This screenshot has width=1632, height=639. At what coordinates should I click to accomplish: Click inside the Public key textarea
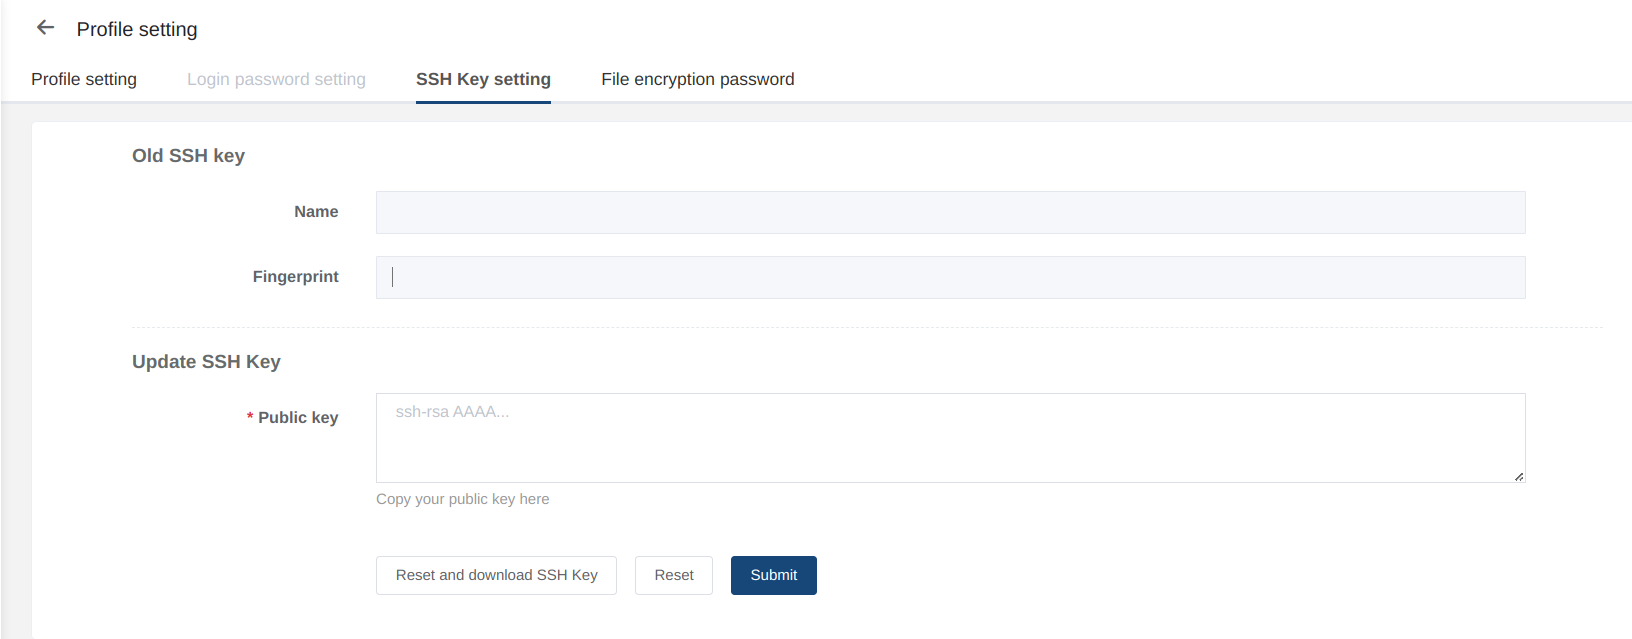(950, 438)
